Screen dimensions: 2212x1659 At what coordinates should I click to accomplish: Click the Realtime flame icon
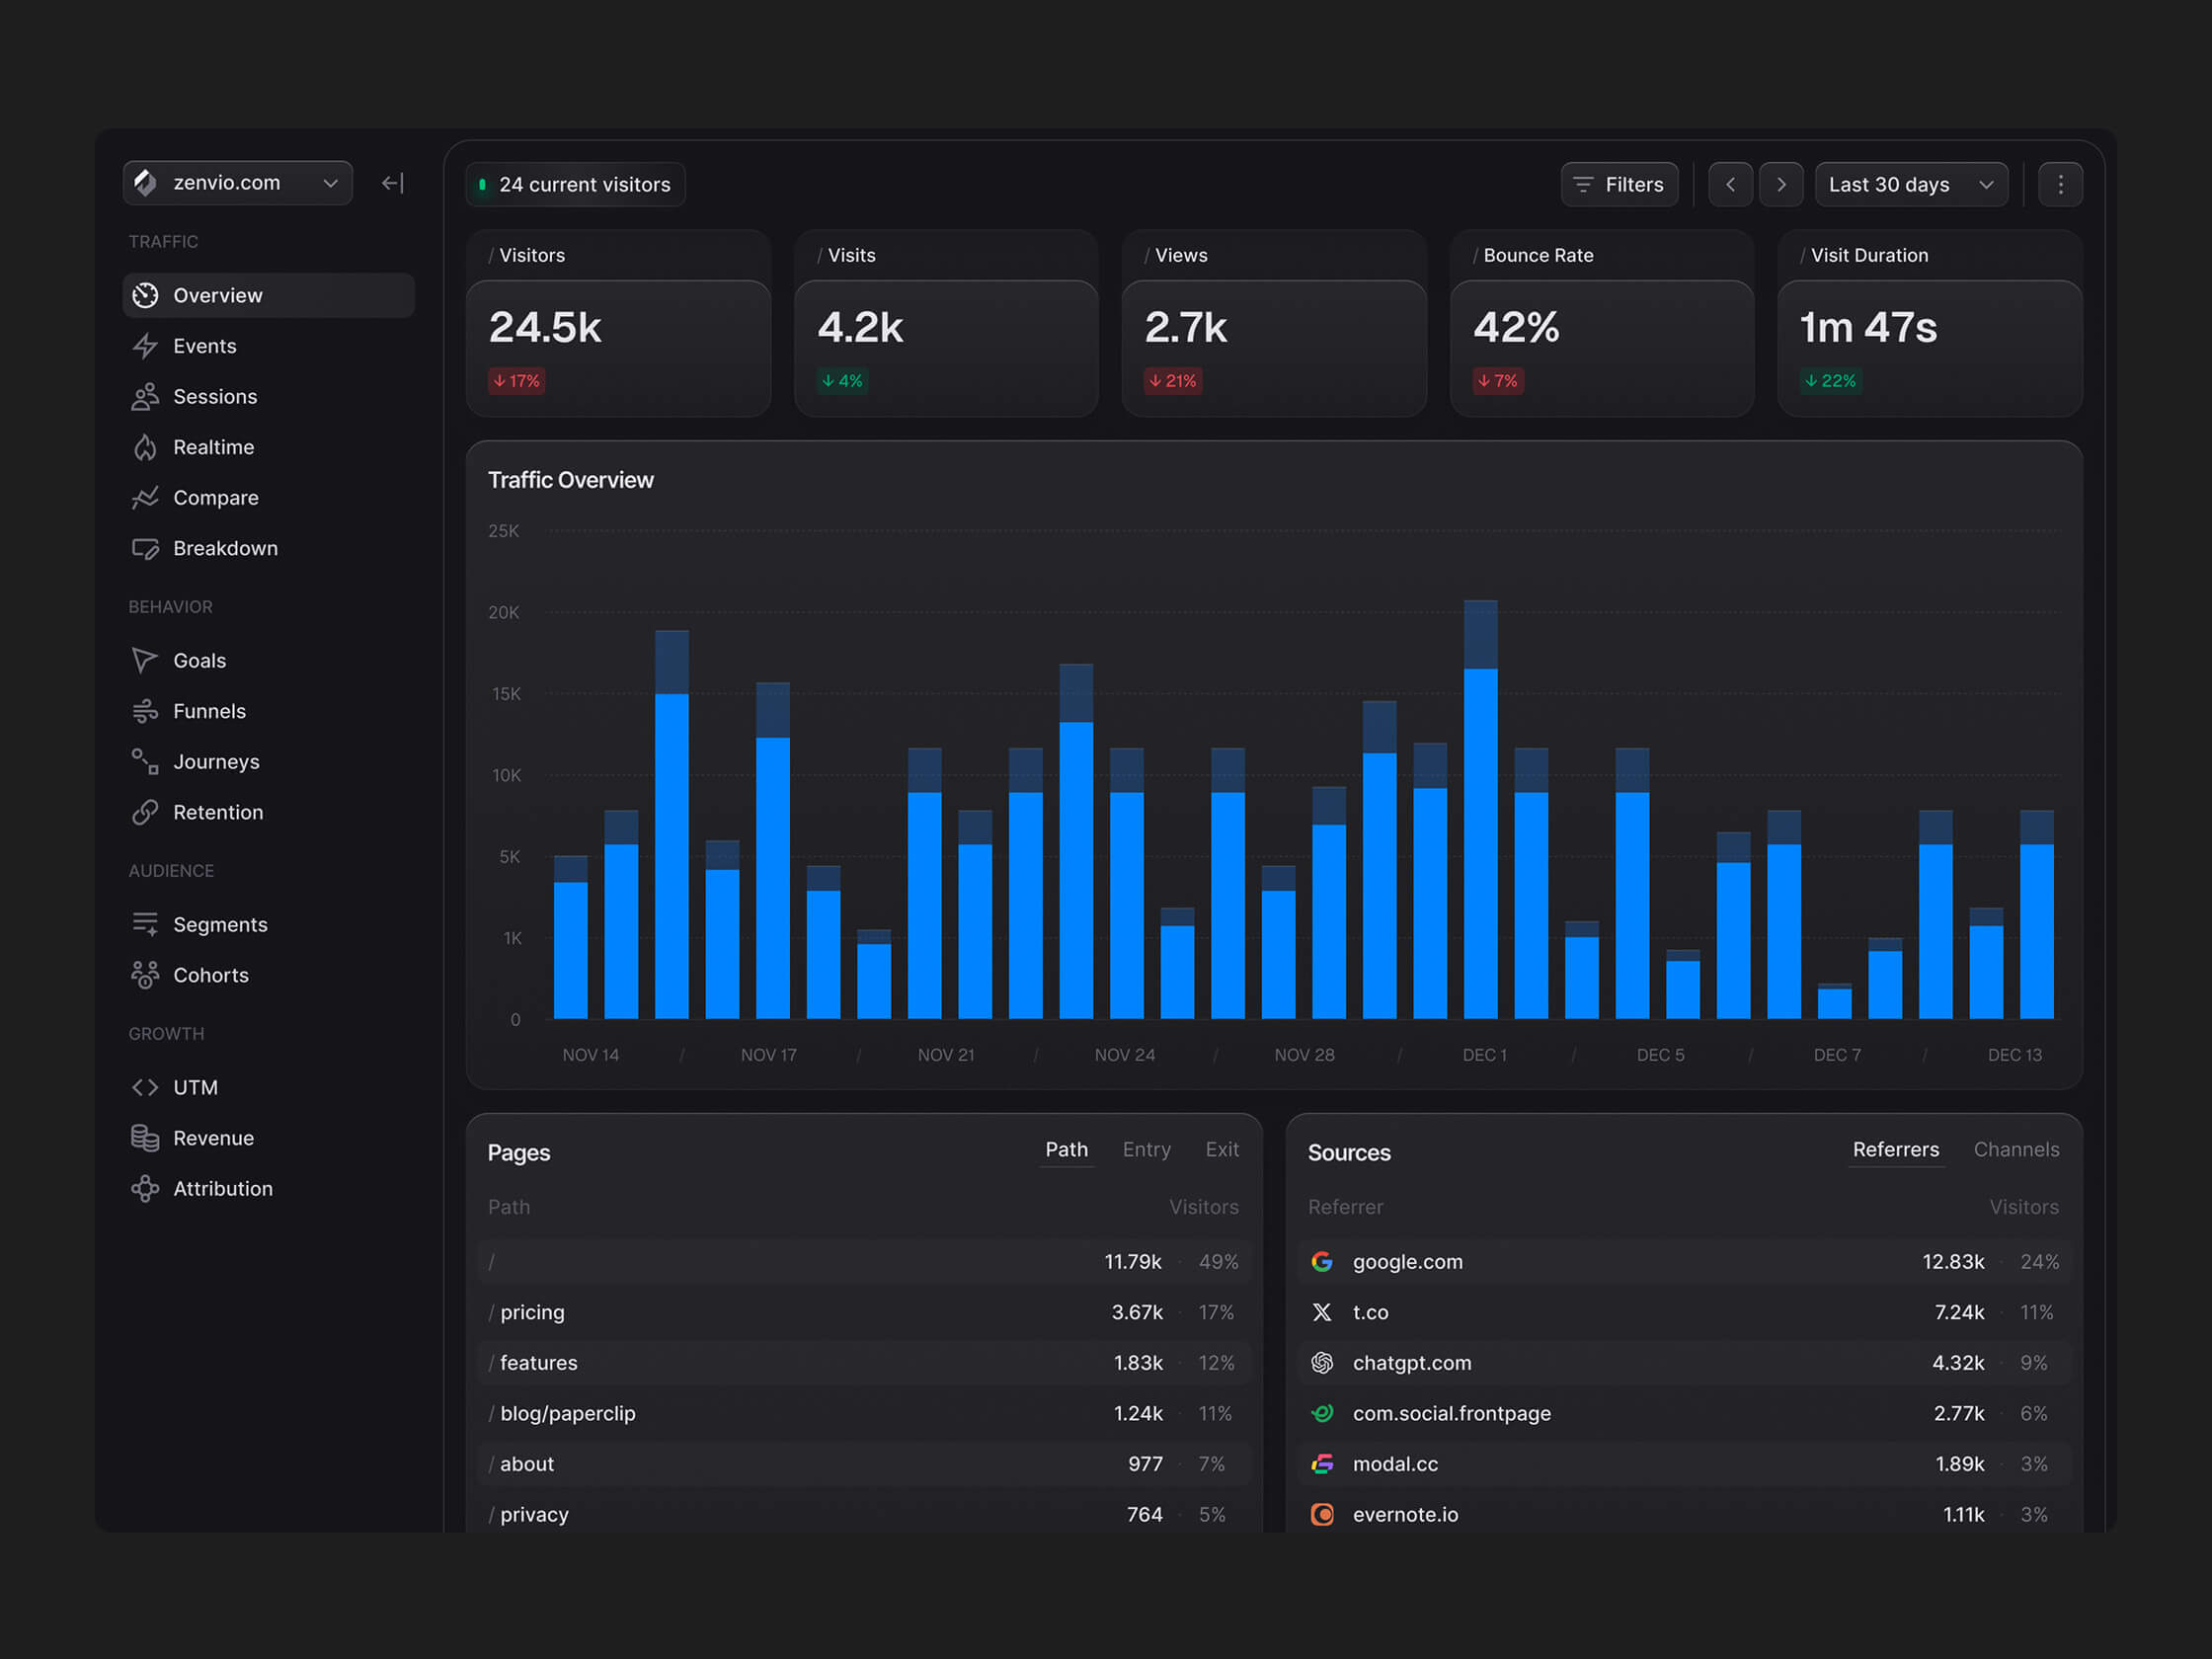pyautogui.click(x=145, y=447)
